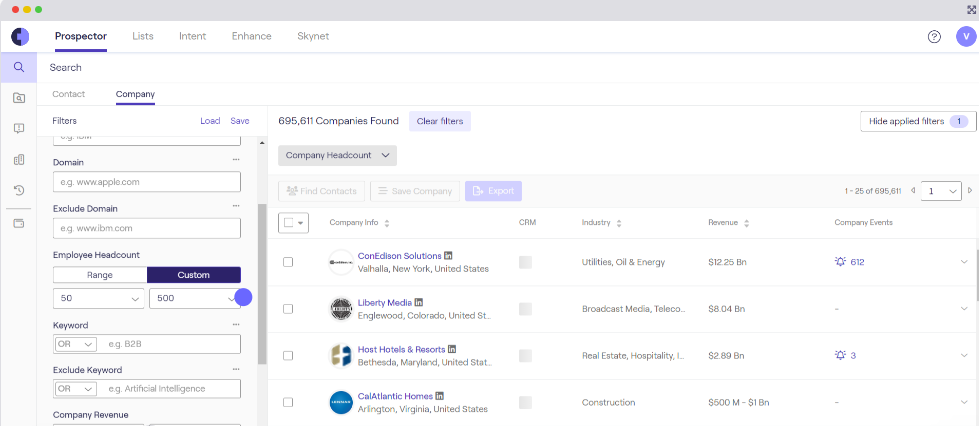This screenshot has width=979, height=426.
Task: Open Exclude Keyword filter options dots
Action: click(236, 370)
